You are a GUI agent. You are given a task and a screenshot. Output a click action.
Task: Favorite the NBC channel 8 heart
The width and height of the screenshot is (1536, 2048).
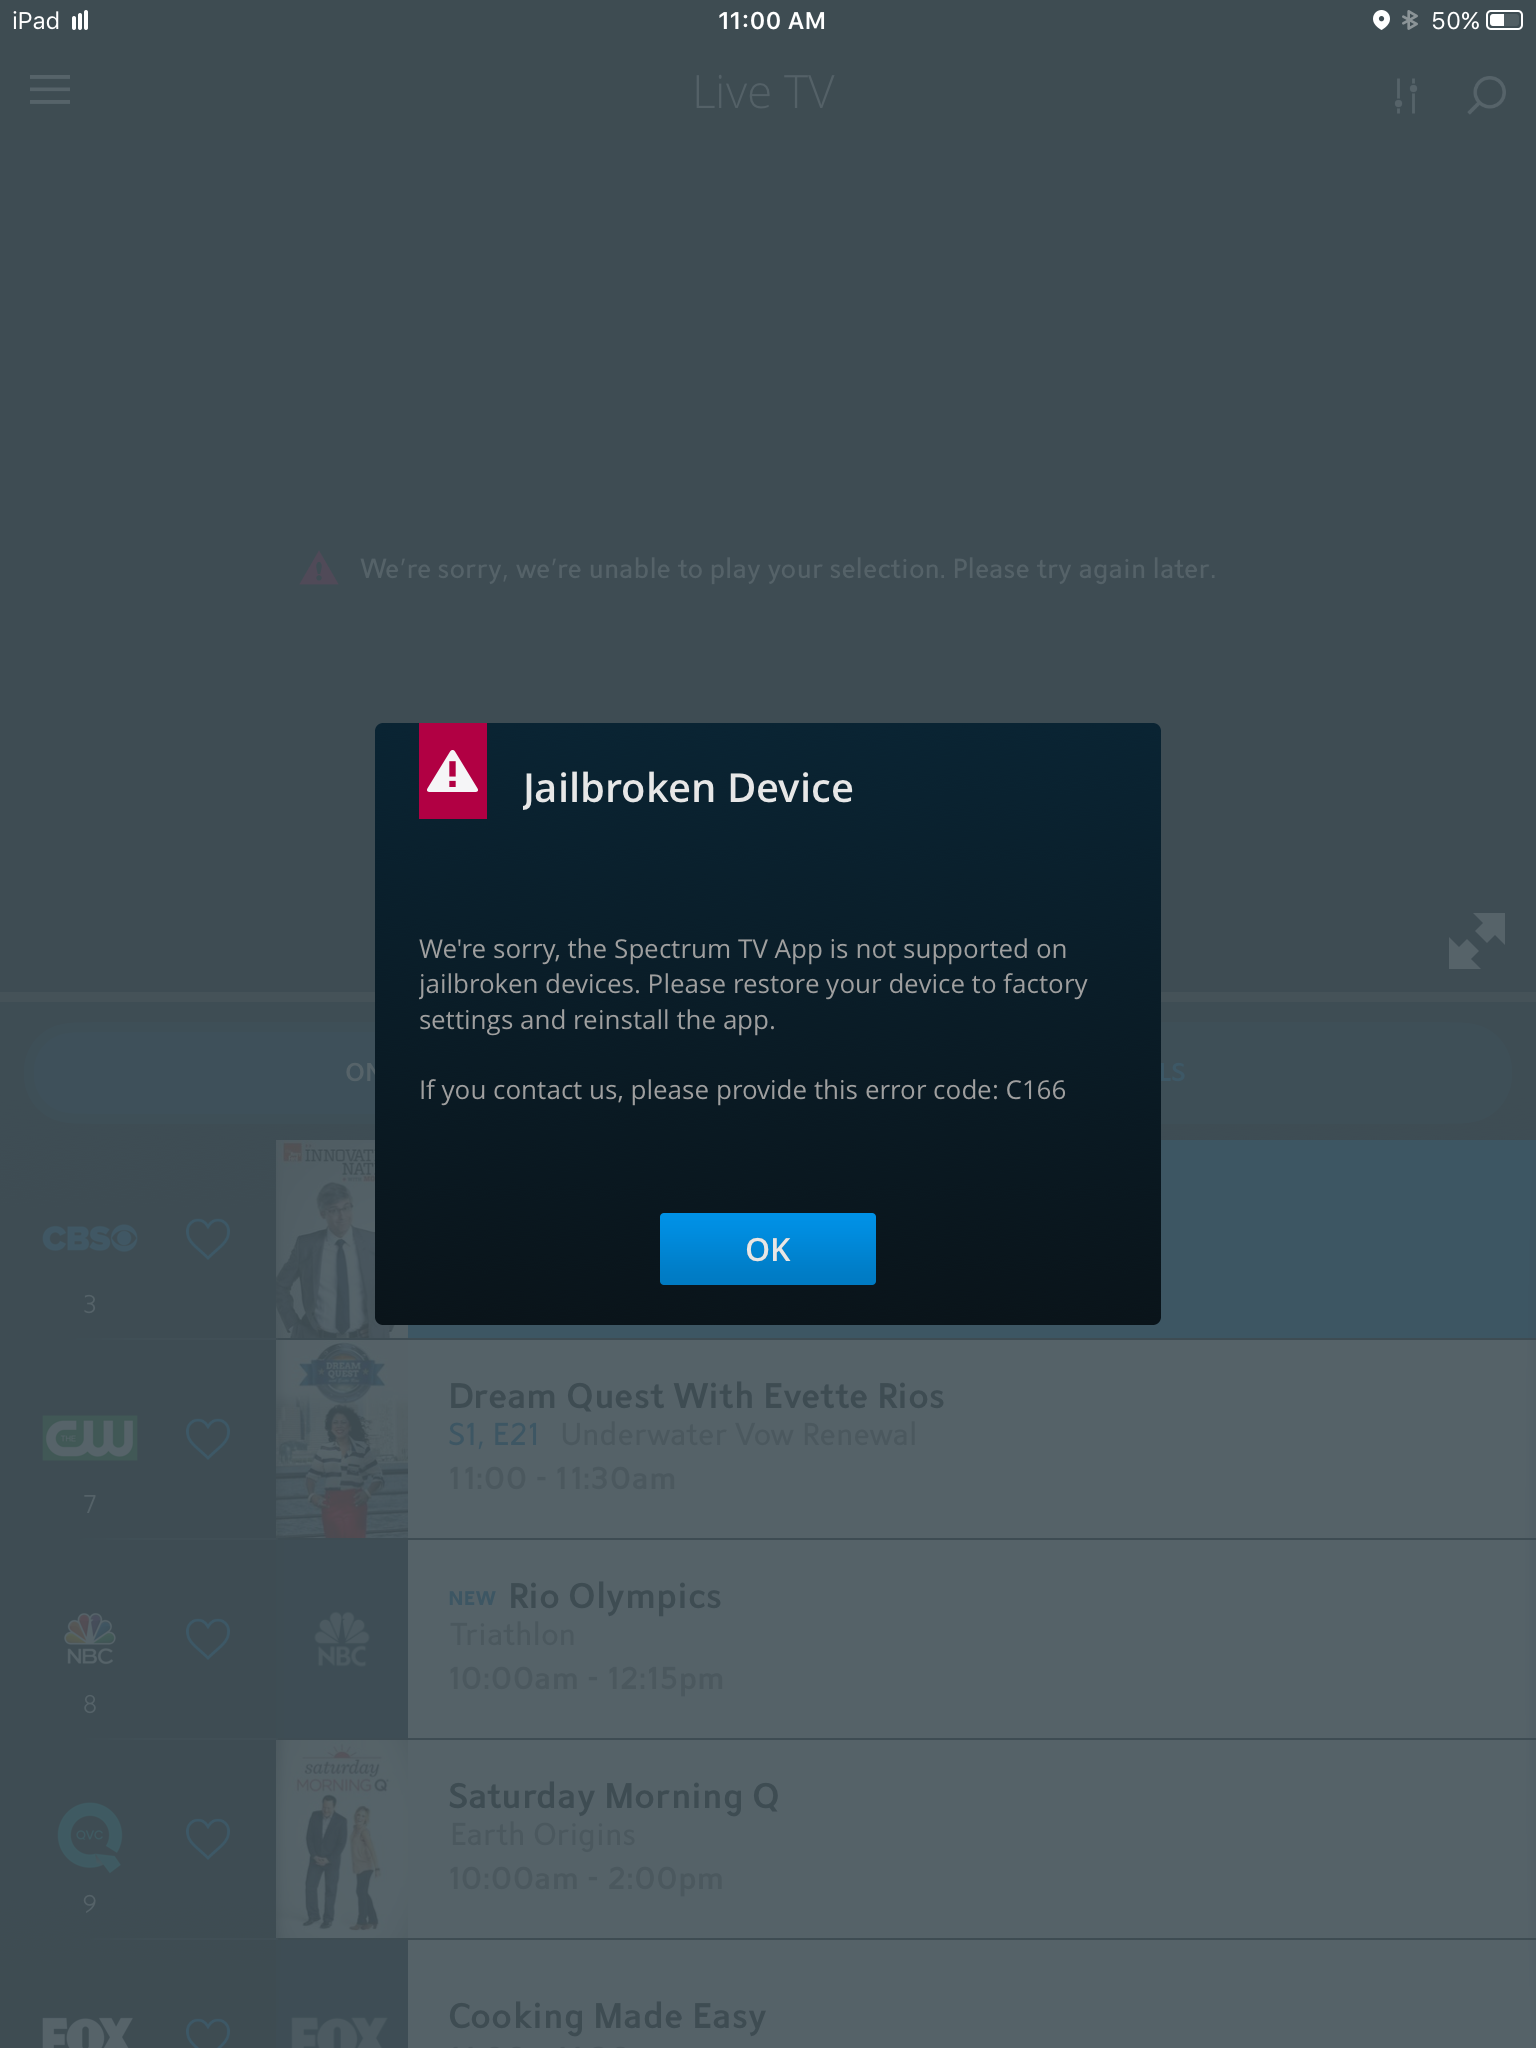208,1638
